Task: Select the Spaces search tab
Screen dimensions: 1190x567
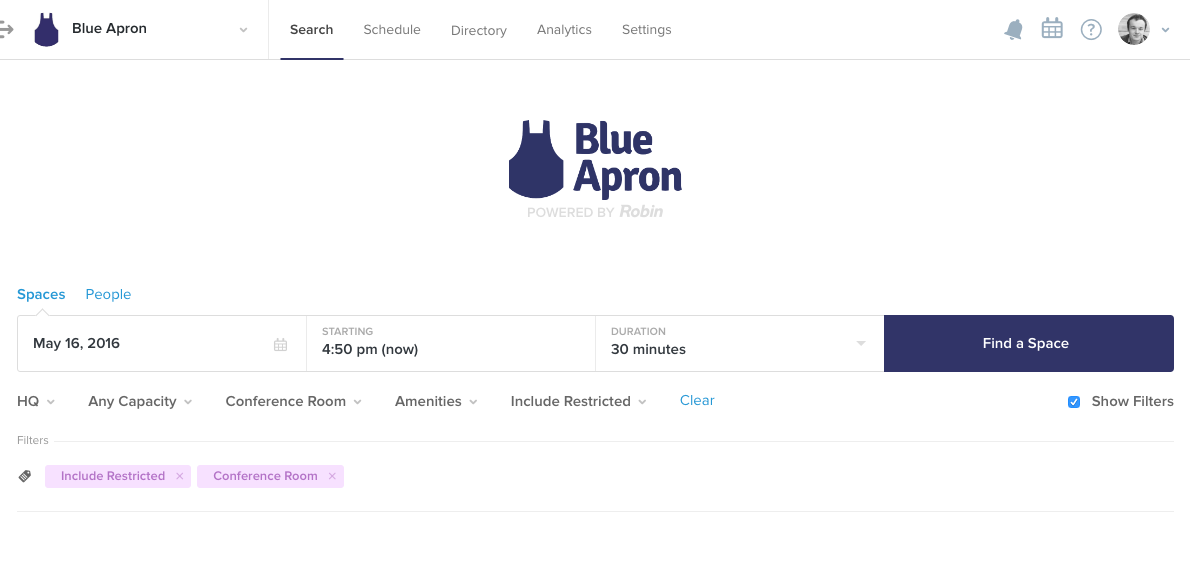Action: [x=41, y=295]
